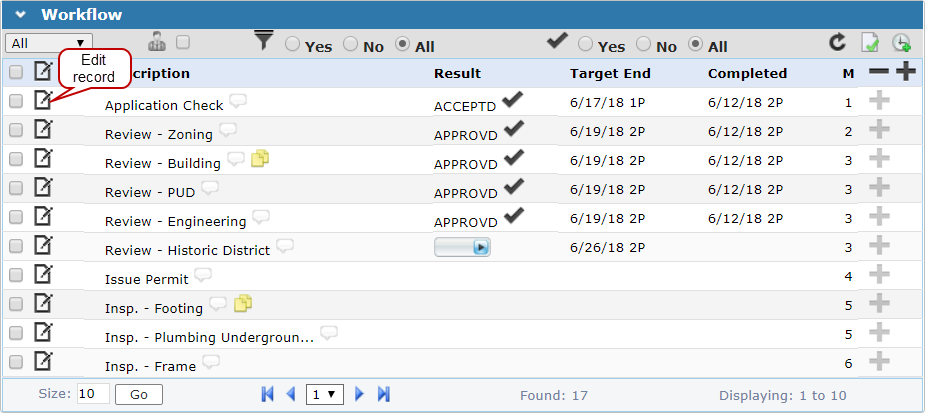Click the plus icon in Issue Permit row

879,274
